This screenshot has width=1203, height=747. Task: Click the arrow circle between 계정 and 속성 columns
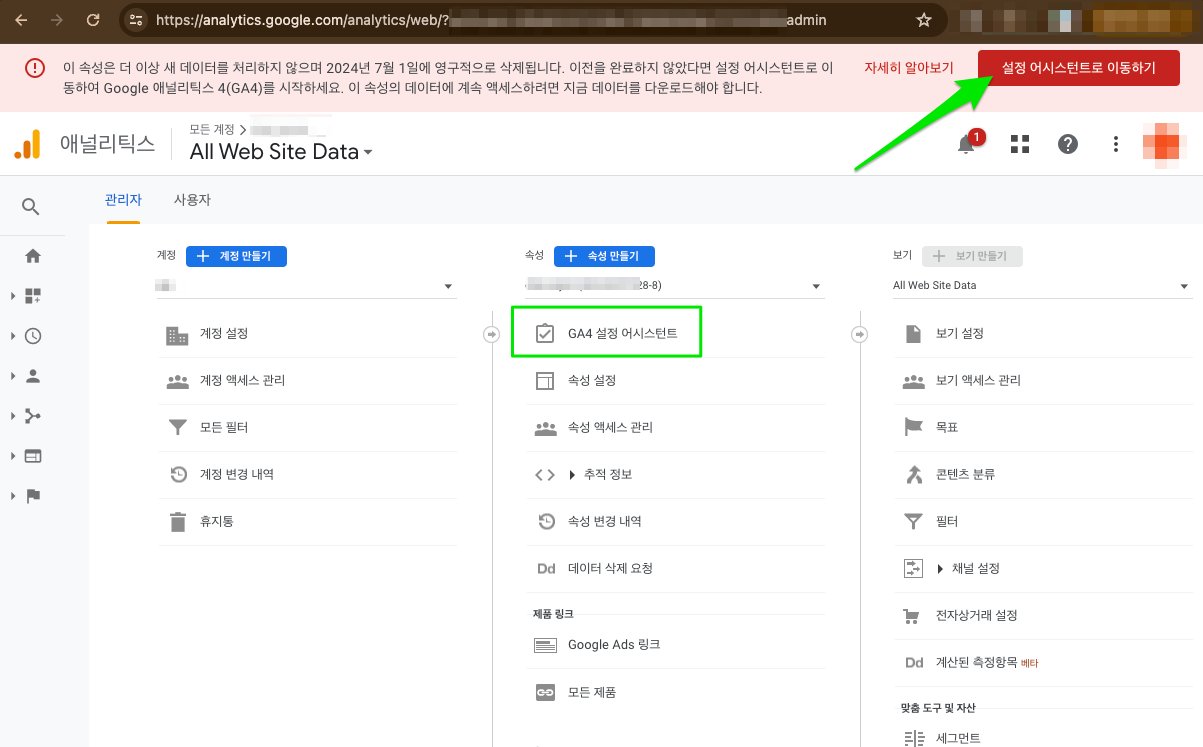coord(491,334)
